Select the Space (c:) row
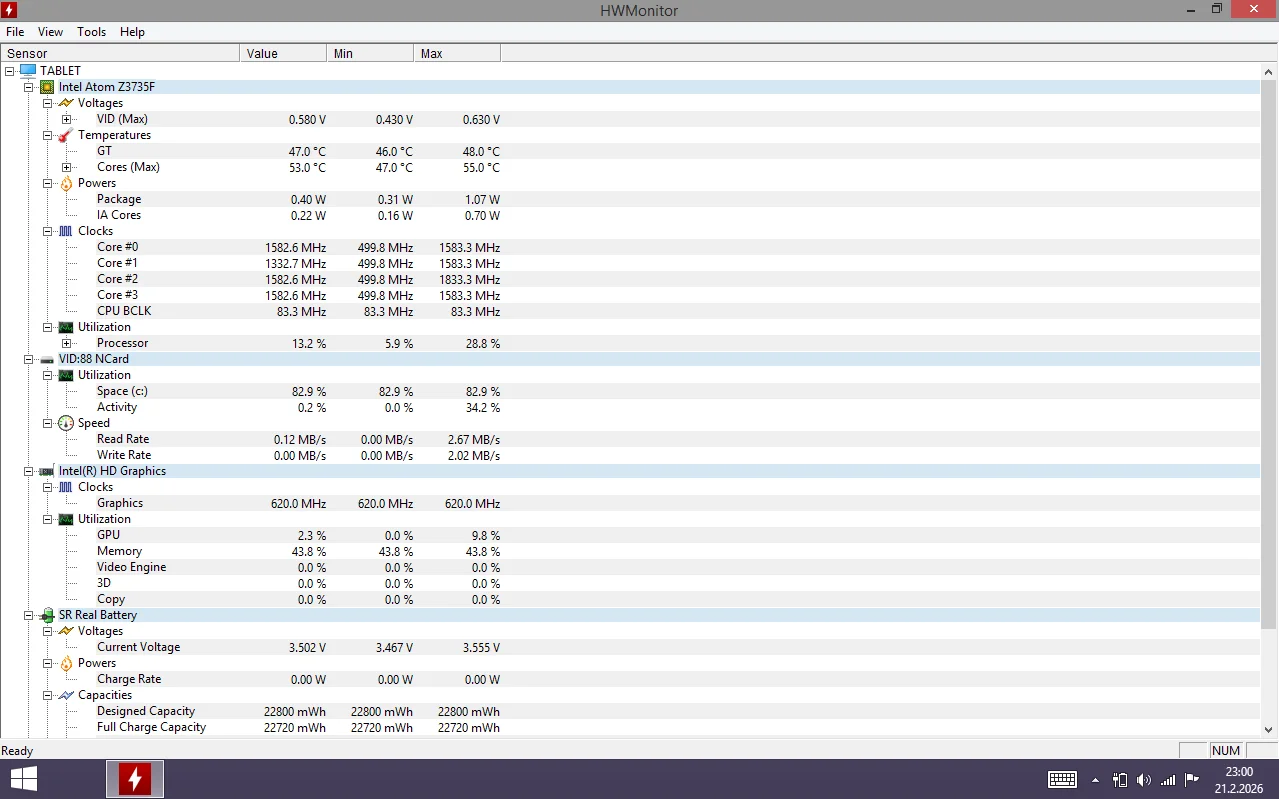Viewport: 1279px width, 799px height. (x=630, y=391)
